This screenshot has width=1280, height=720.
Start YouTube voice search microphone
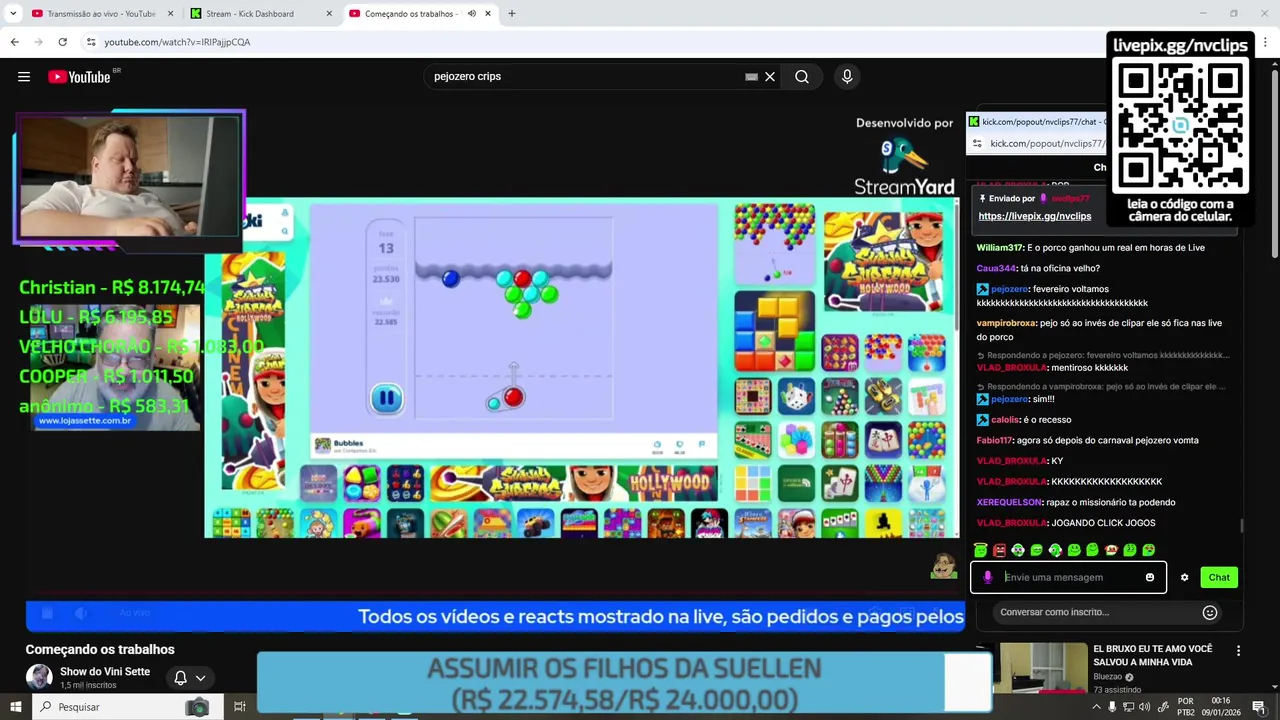point(847,77)
